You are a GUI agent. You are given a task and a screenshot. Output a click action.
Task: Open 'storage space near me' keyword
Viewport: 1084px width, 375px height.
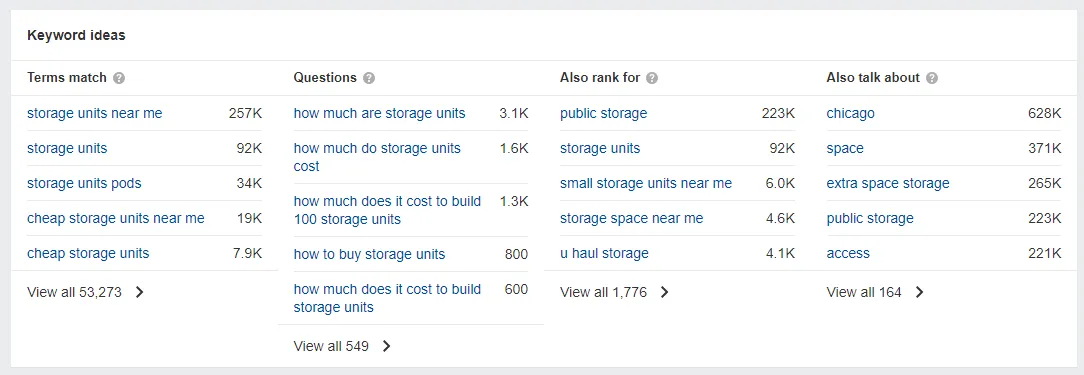(x=631, y=218)
